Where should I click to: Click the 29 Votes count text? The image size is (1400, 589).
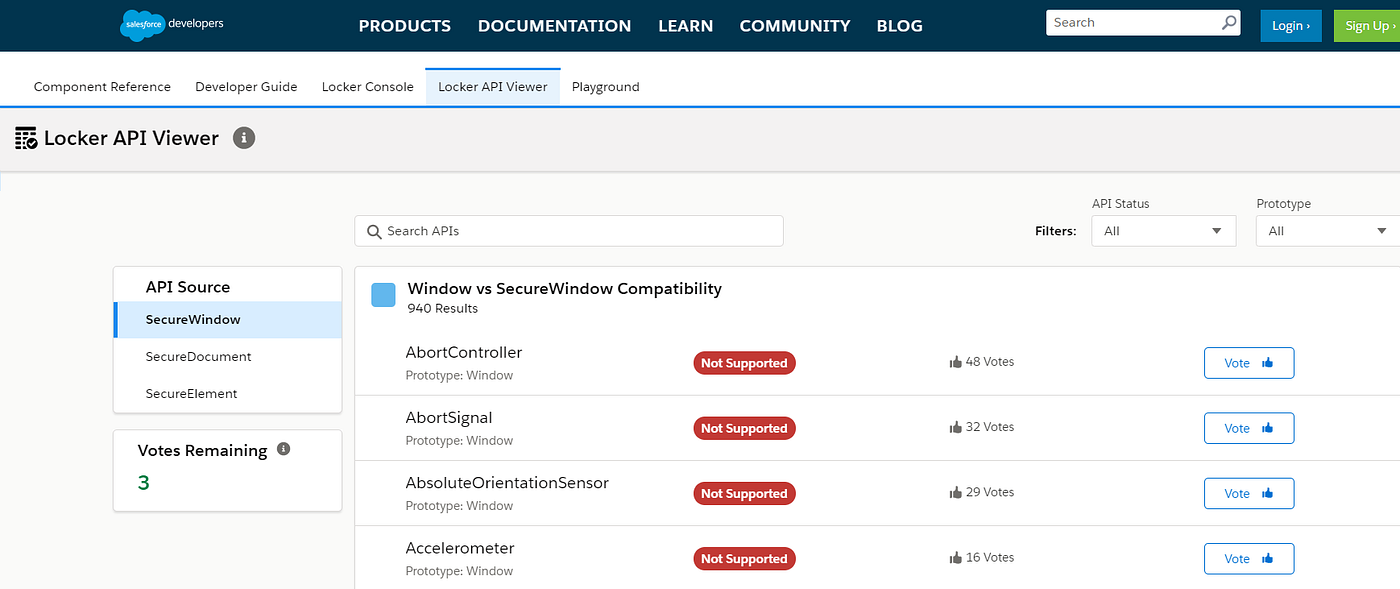point(990,492)
